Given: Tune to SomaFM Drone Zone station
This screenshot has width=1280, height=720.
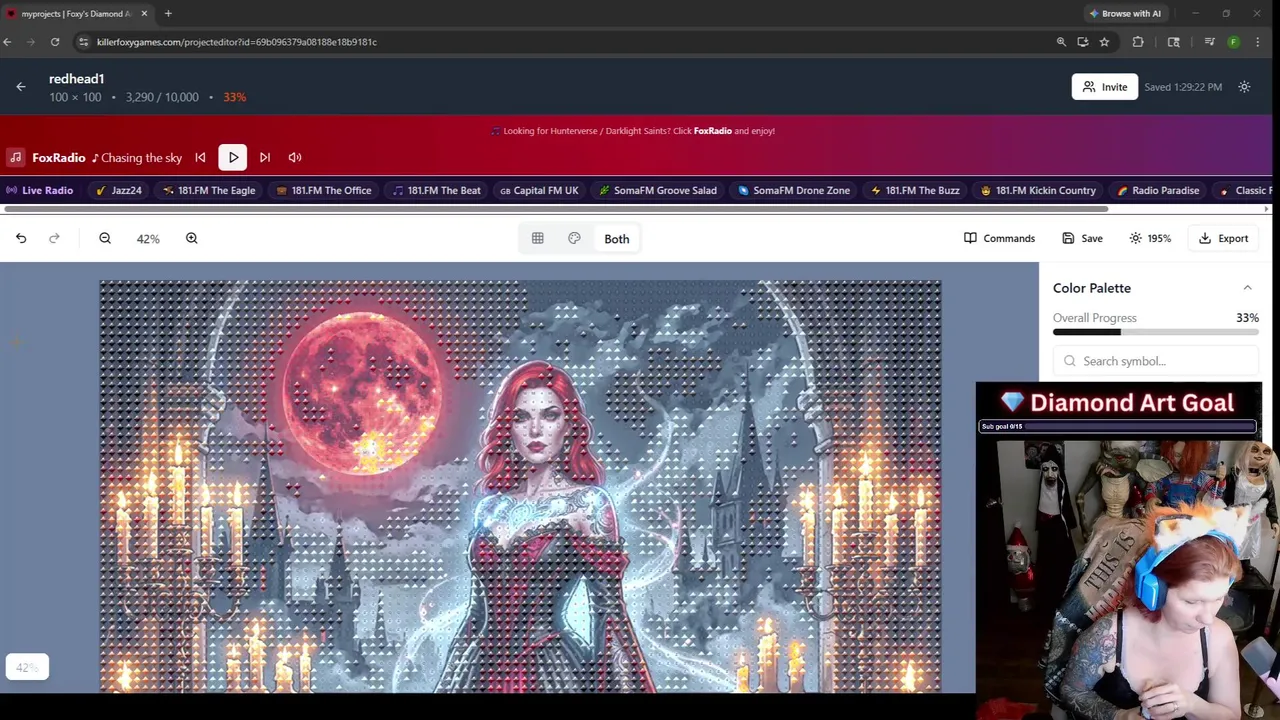Looking at the screenshot, I should (794, 190).
